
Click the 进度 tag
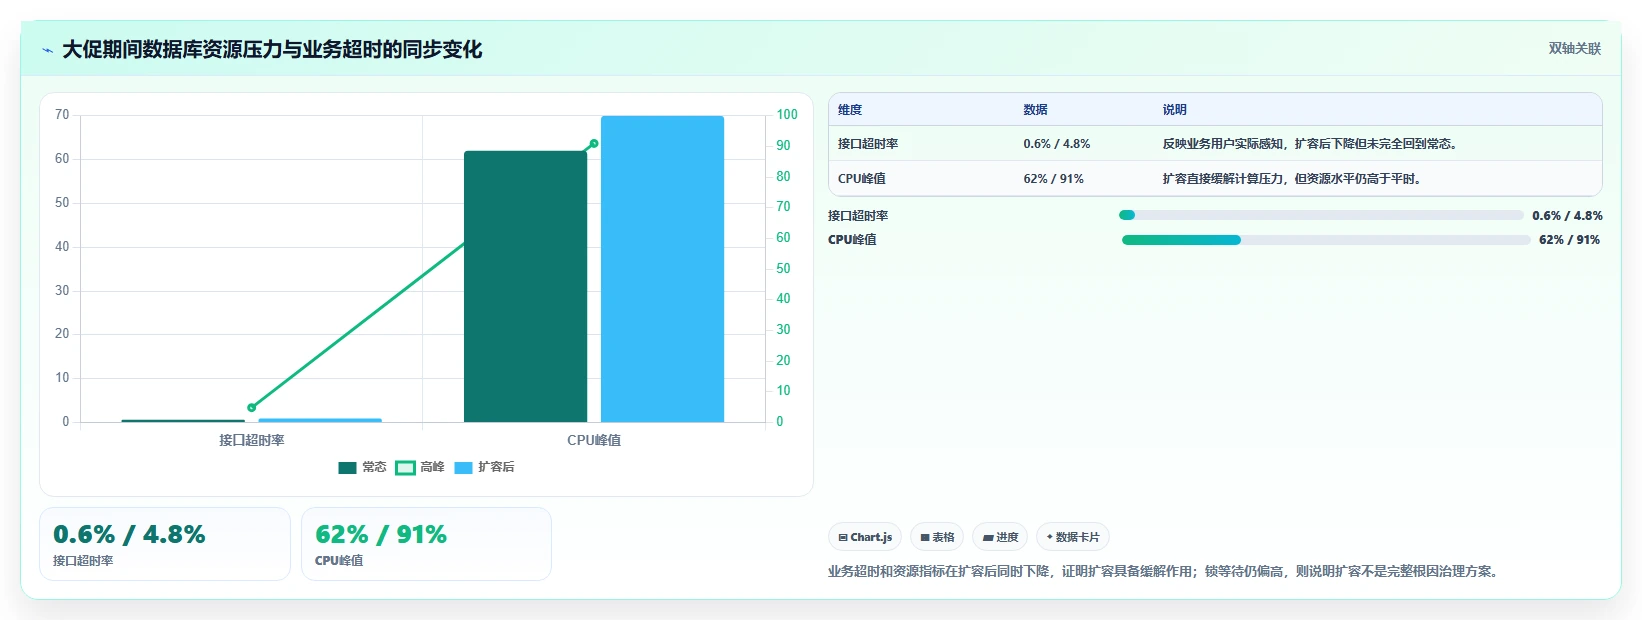(x=1000, y=537)
